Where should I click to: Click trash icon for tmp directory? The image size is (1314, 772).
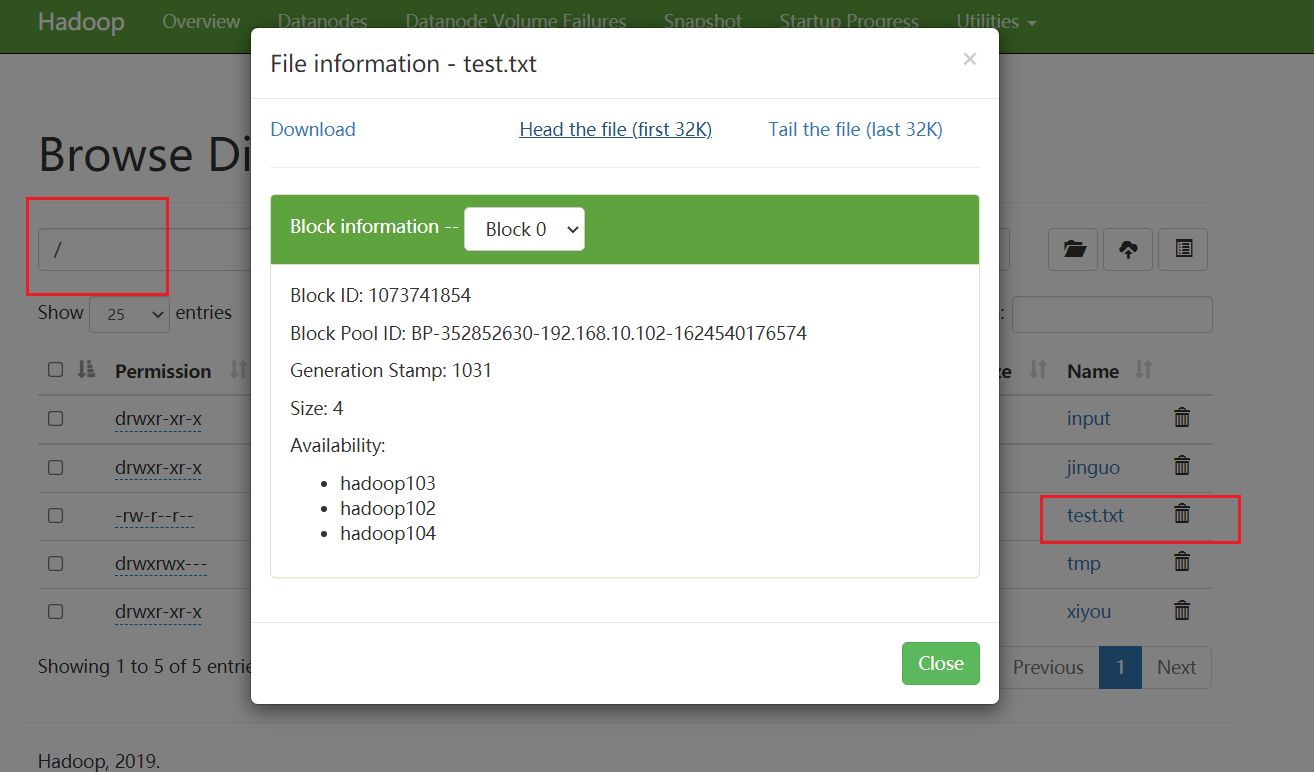pos(1182,562)
